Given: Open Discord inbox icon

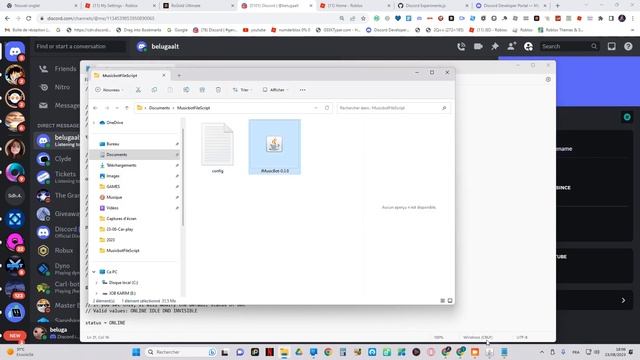Looking at the screenshot, I should 611,47.
